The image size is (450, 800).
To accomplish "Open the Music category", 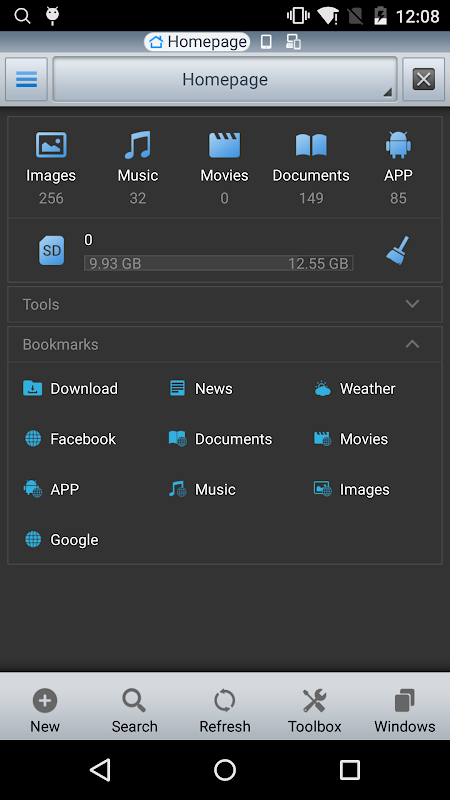I will click(138, 167).
